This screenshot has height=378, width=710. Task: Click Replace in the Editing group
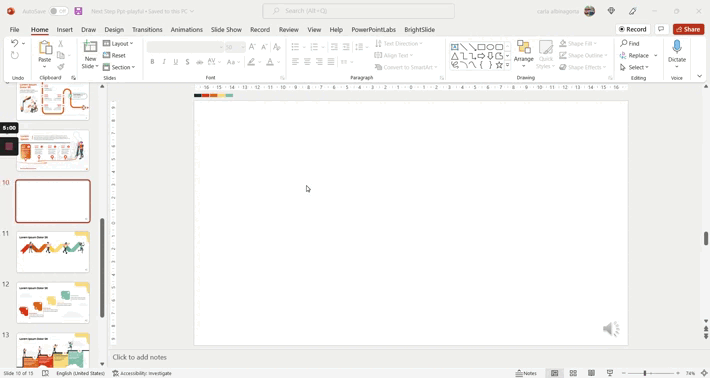coord(634,55)
